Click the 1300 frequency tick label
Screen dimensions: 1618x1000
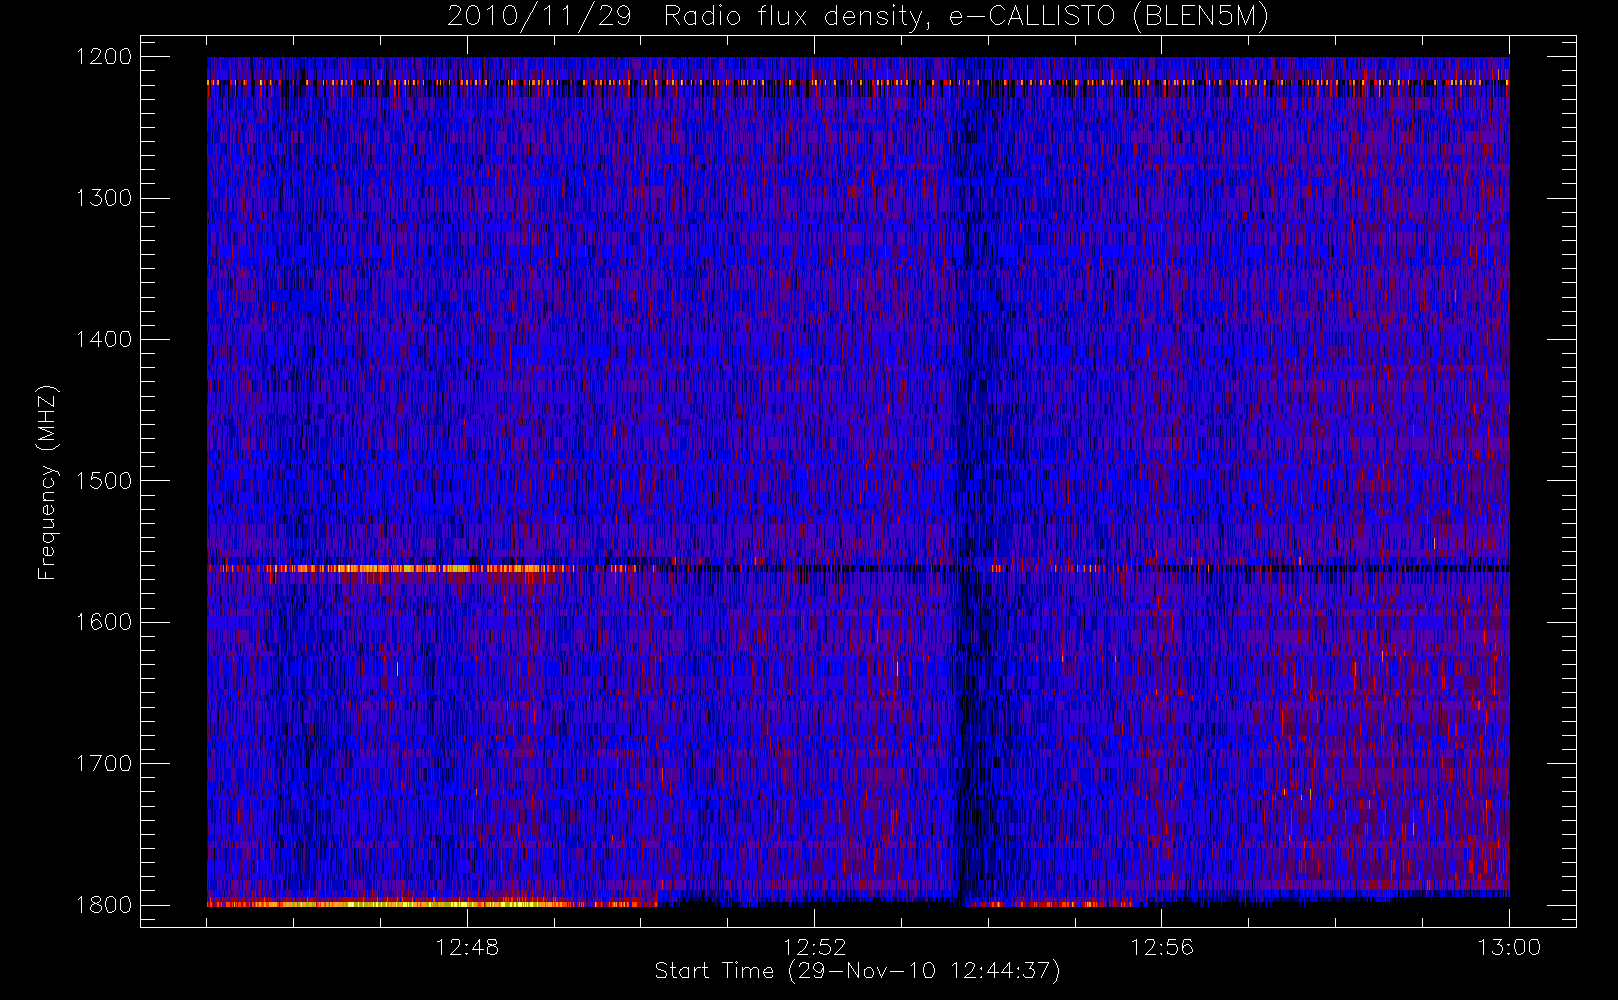click(104, 198)
